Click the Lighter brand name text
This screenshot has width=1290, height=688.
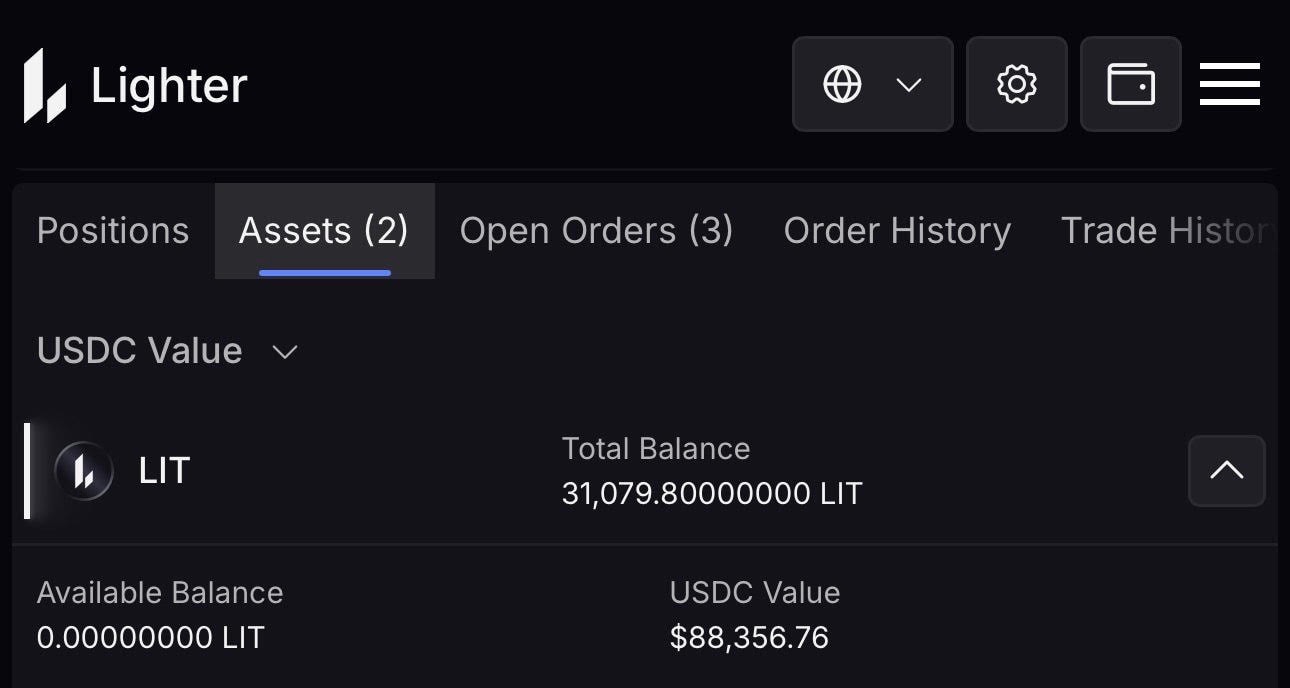(x=169, y=86)
